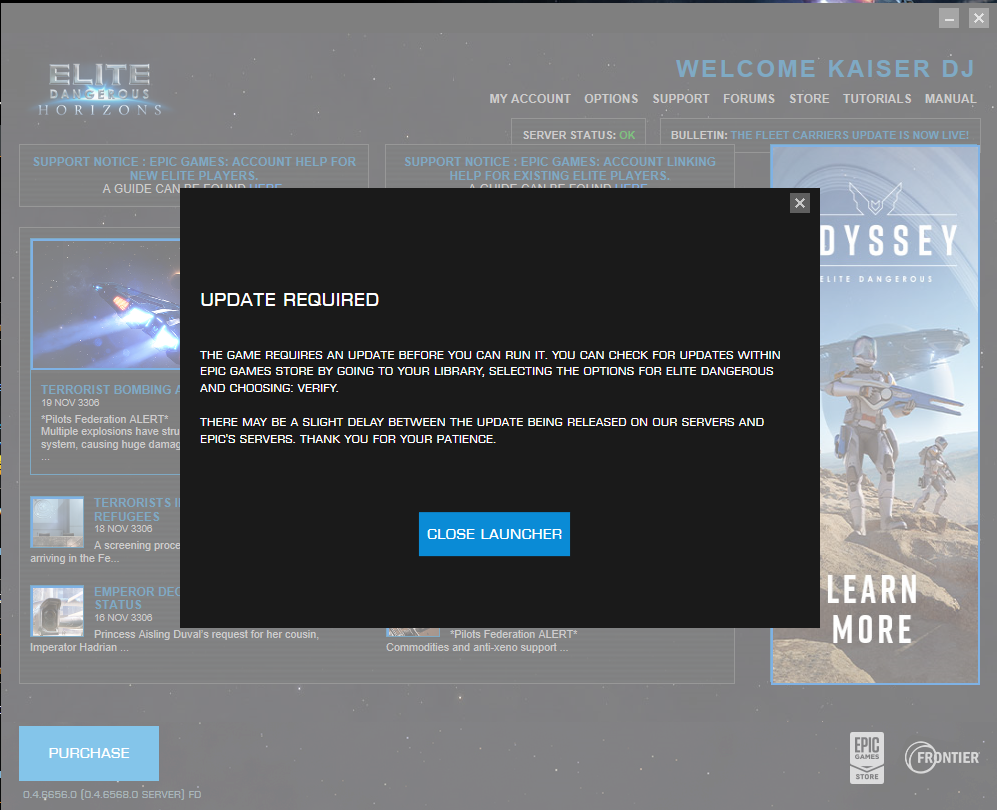Open the Fleet Carriers update bulletin
This screenshot has height=810, width=997.
849,135
